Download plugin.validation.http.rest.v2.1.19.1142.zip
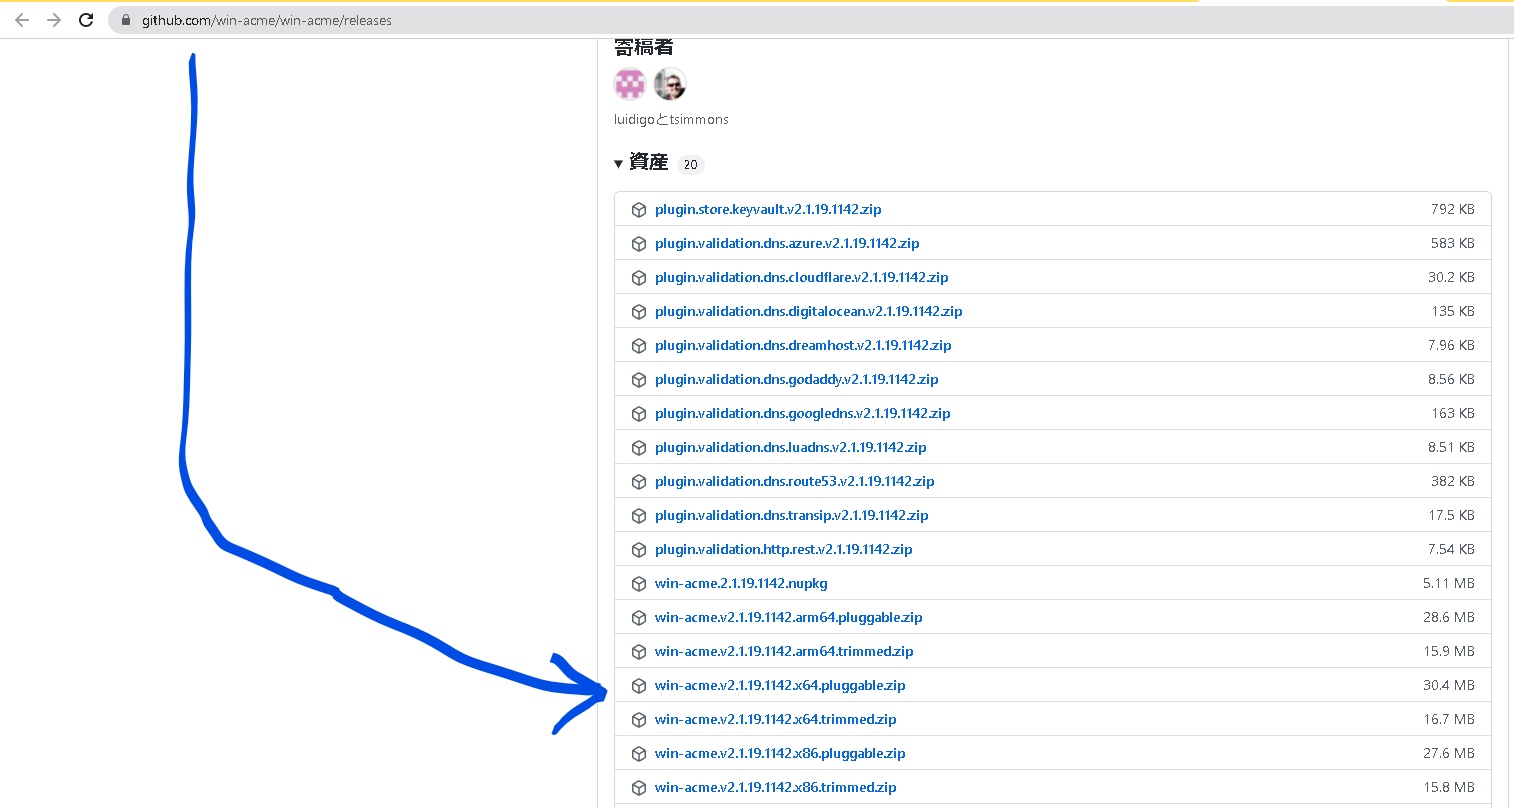Image resolution: width=1514 pixels, height=808 pixels. (x=784, y=549)
